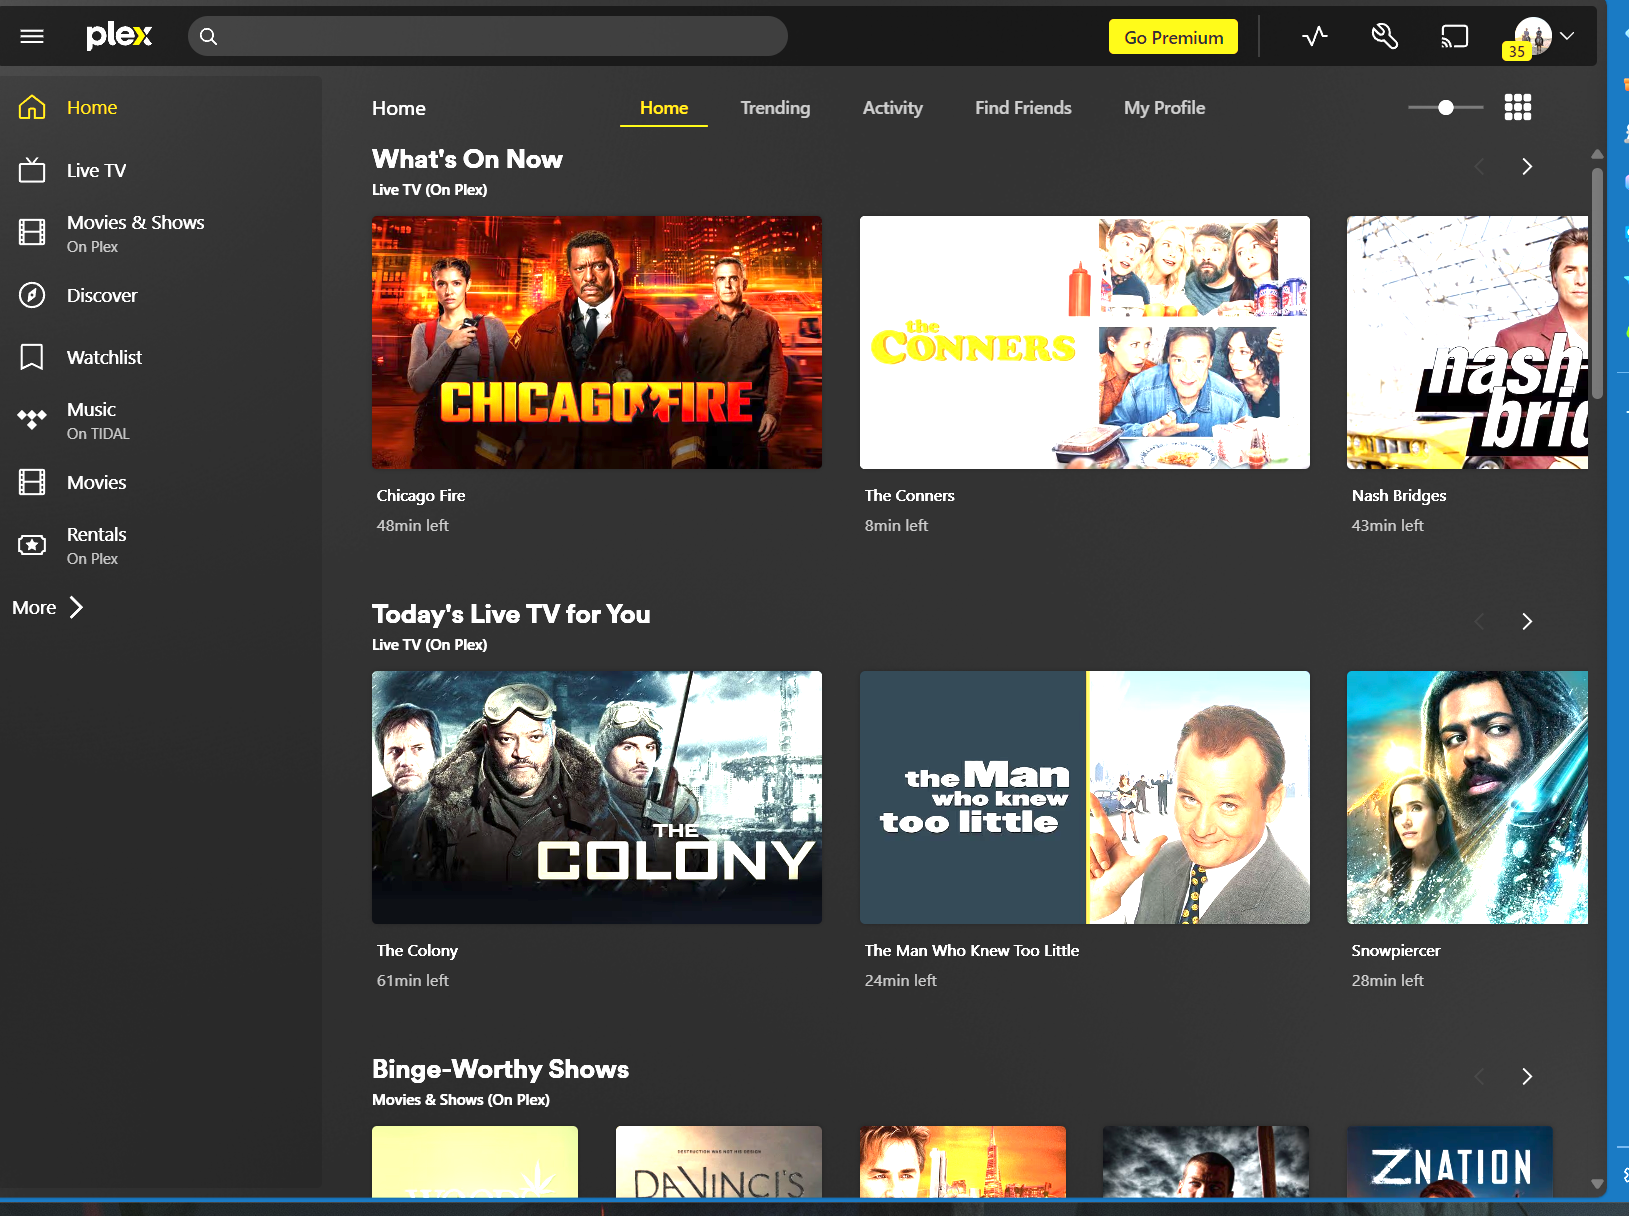Open The Colony thumbnail
Image resolution: width=1629 pixels, height=1216 pixels.
pyautogui.click(x=597, y=797)
